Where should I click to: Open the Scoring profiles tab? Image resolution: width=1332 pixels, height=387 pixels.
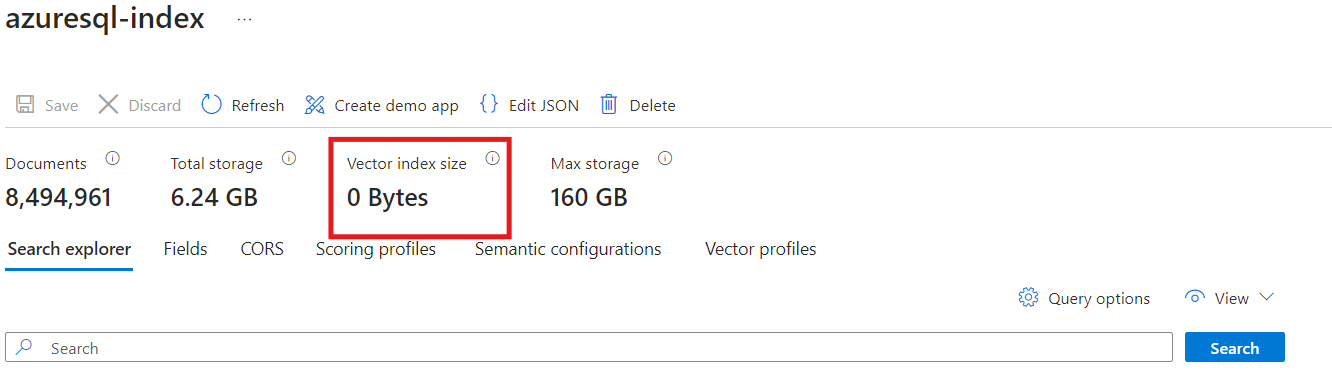point(376,249)
